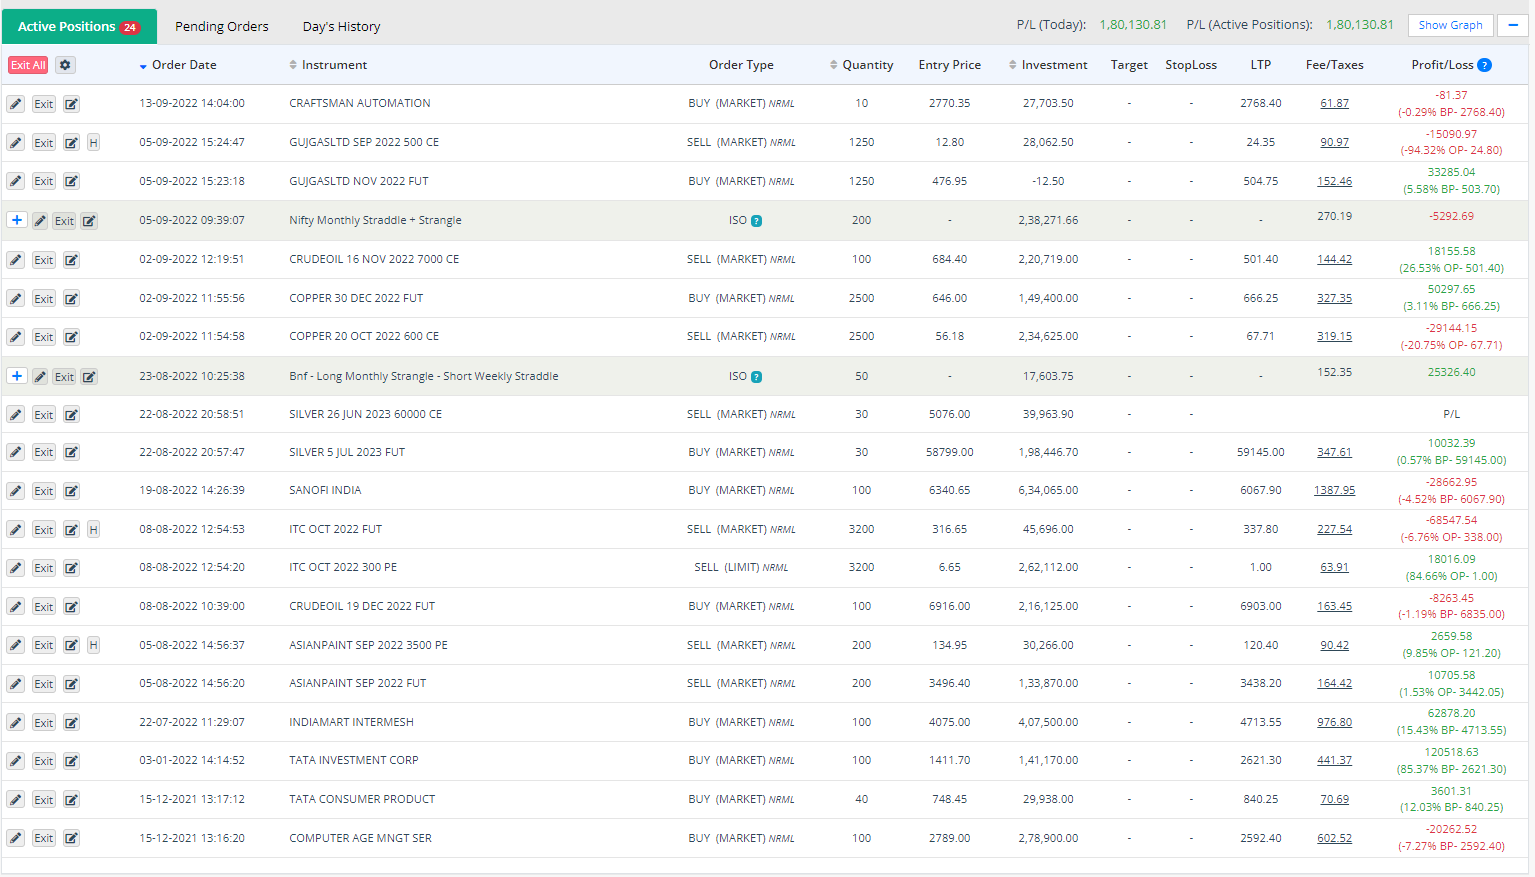Click pencil icon for TATA INVESTMENT CORP
This screenshot has height=877, width=1535.
click(16, 761)
